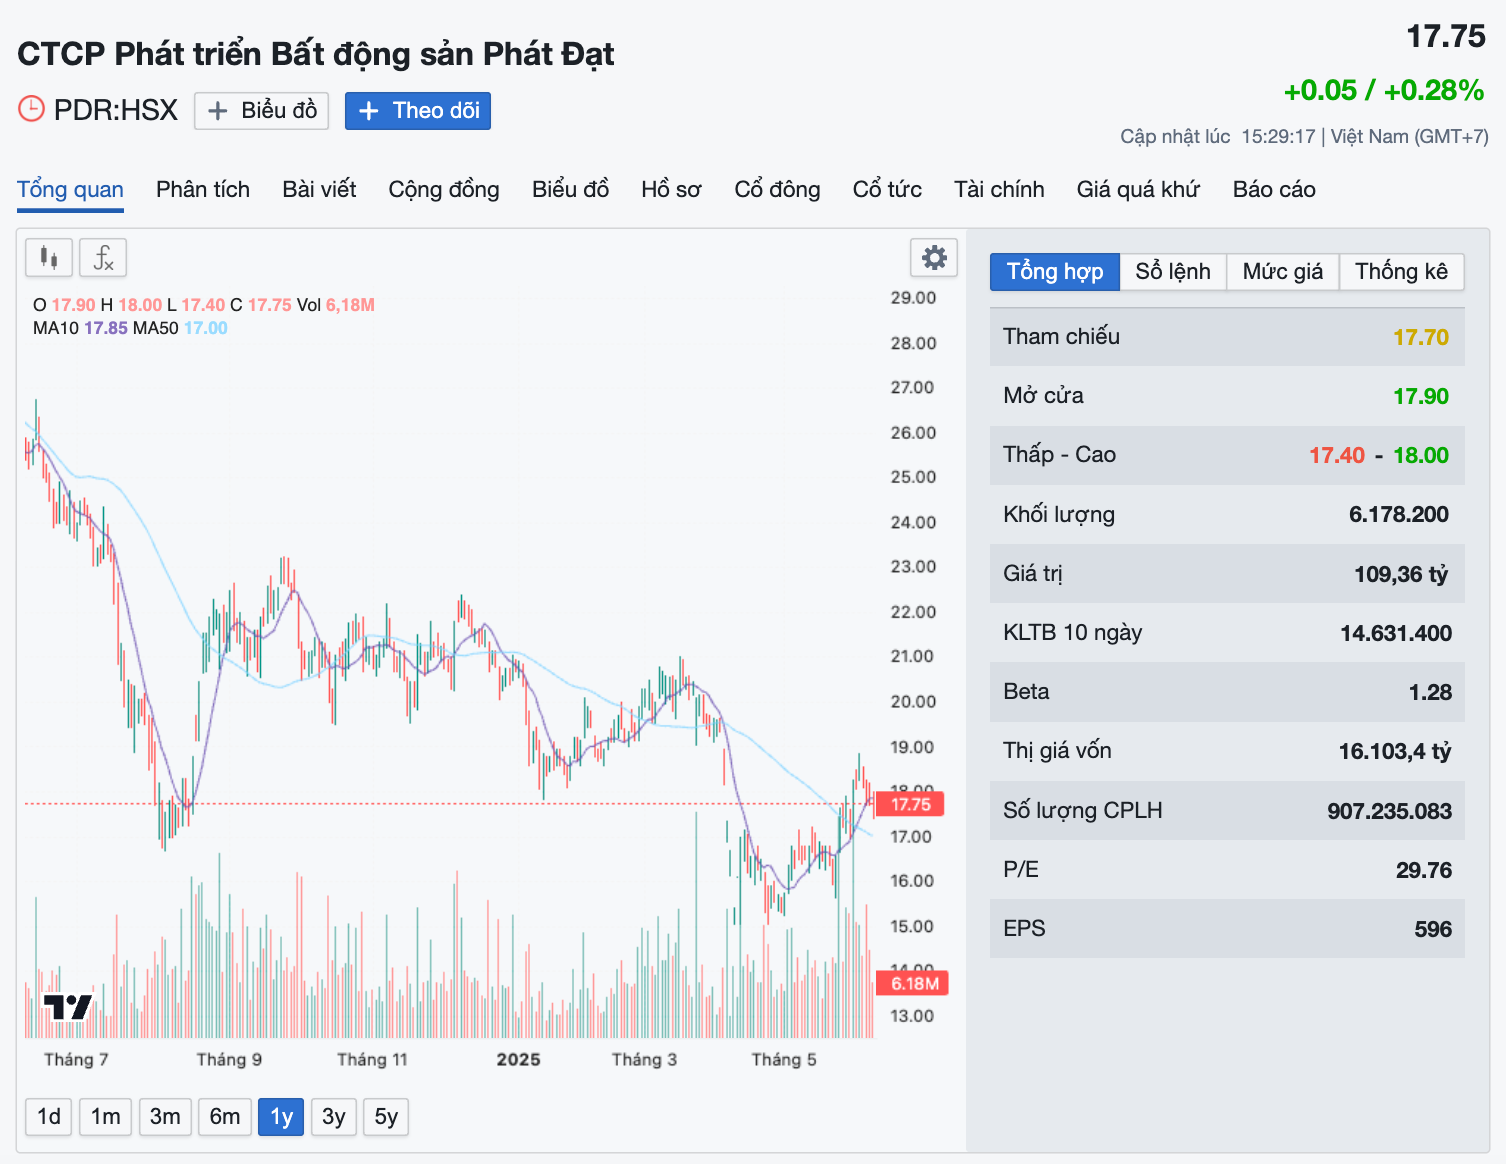Click the 17.75 current price label on axis
The height and width of the screenshot is (1164, 1506).
coord(909,804)
